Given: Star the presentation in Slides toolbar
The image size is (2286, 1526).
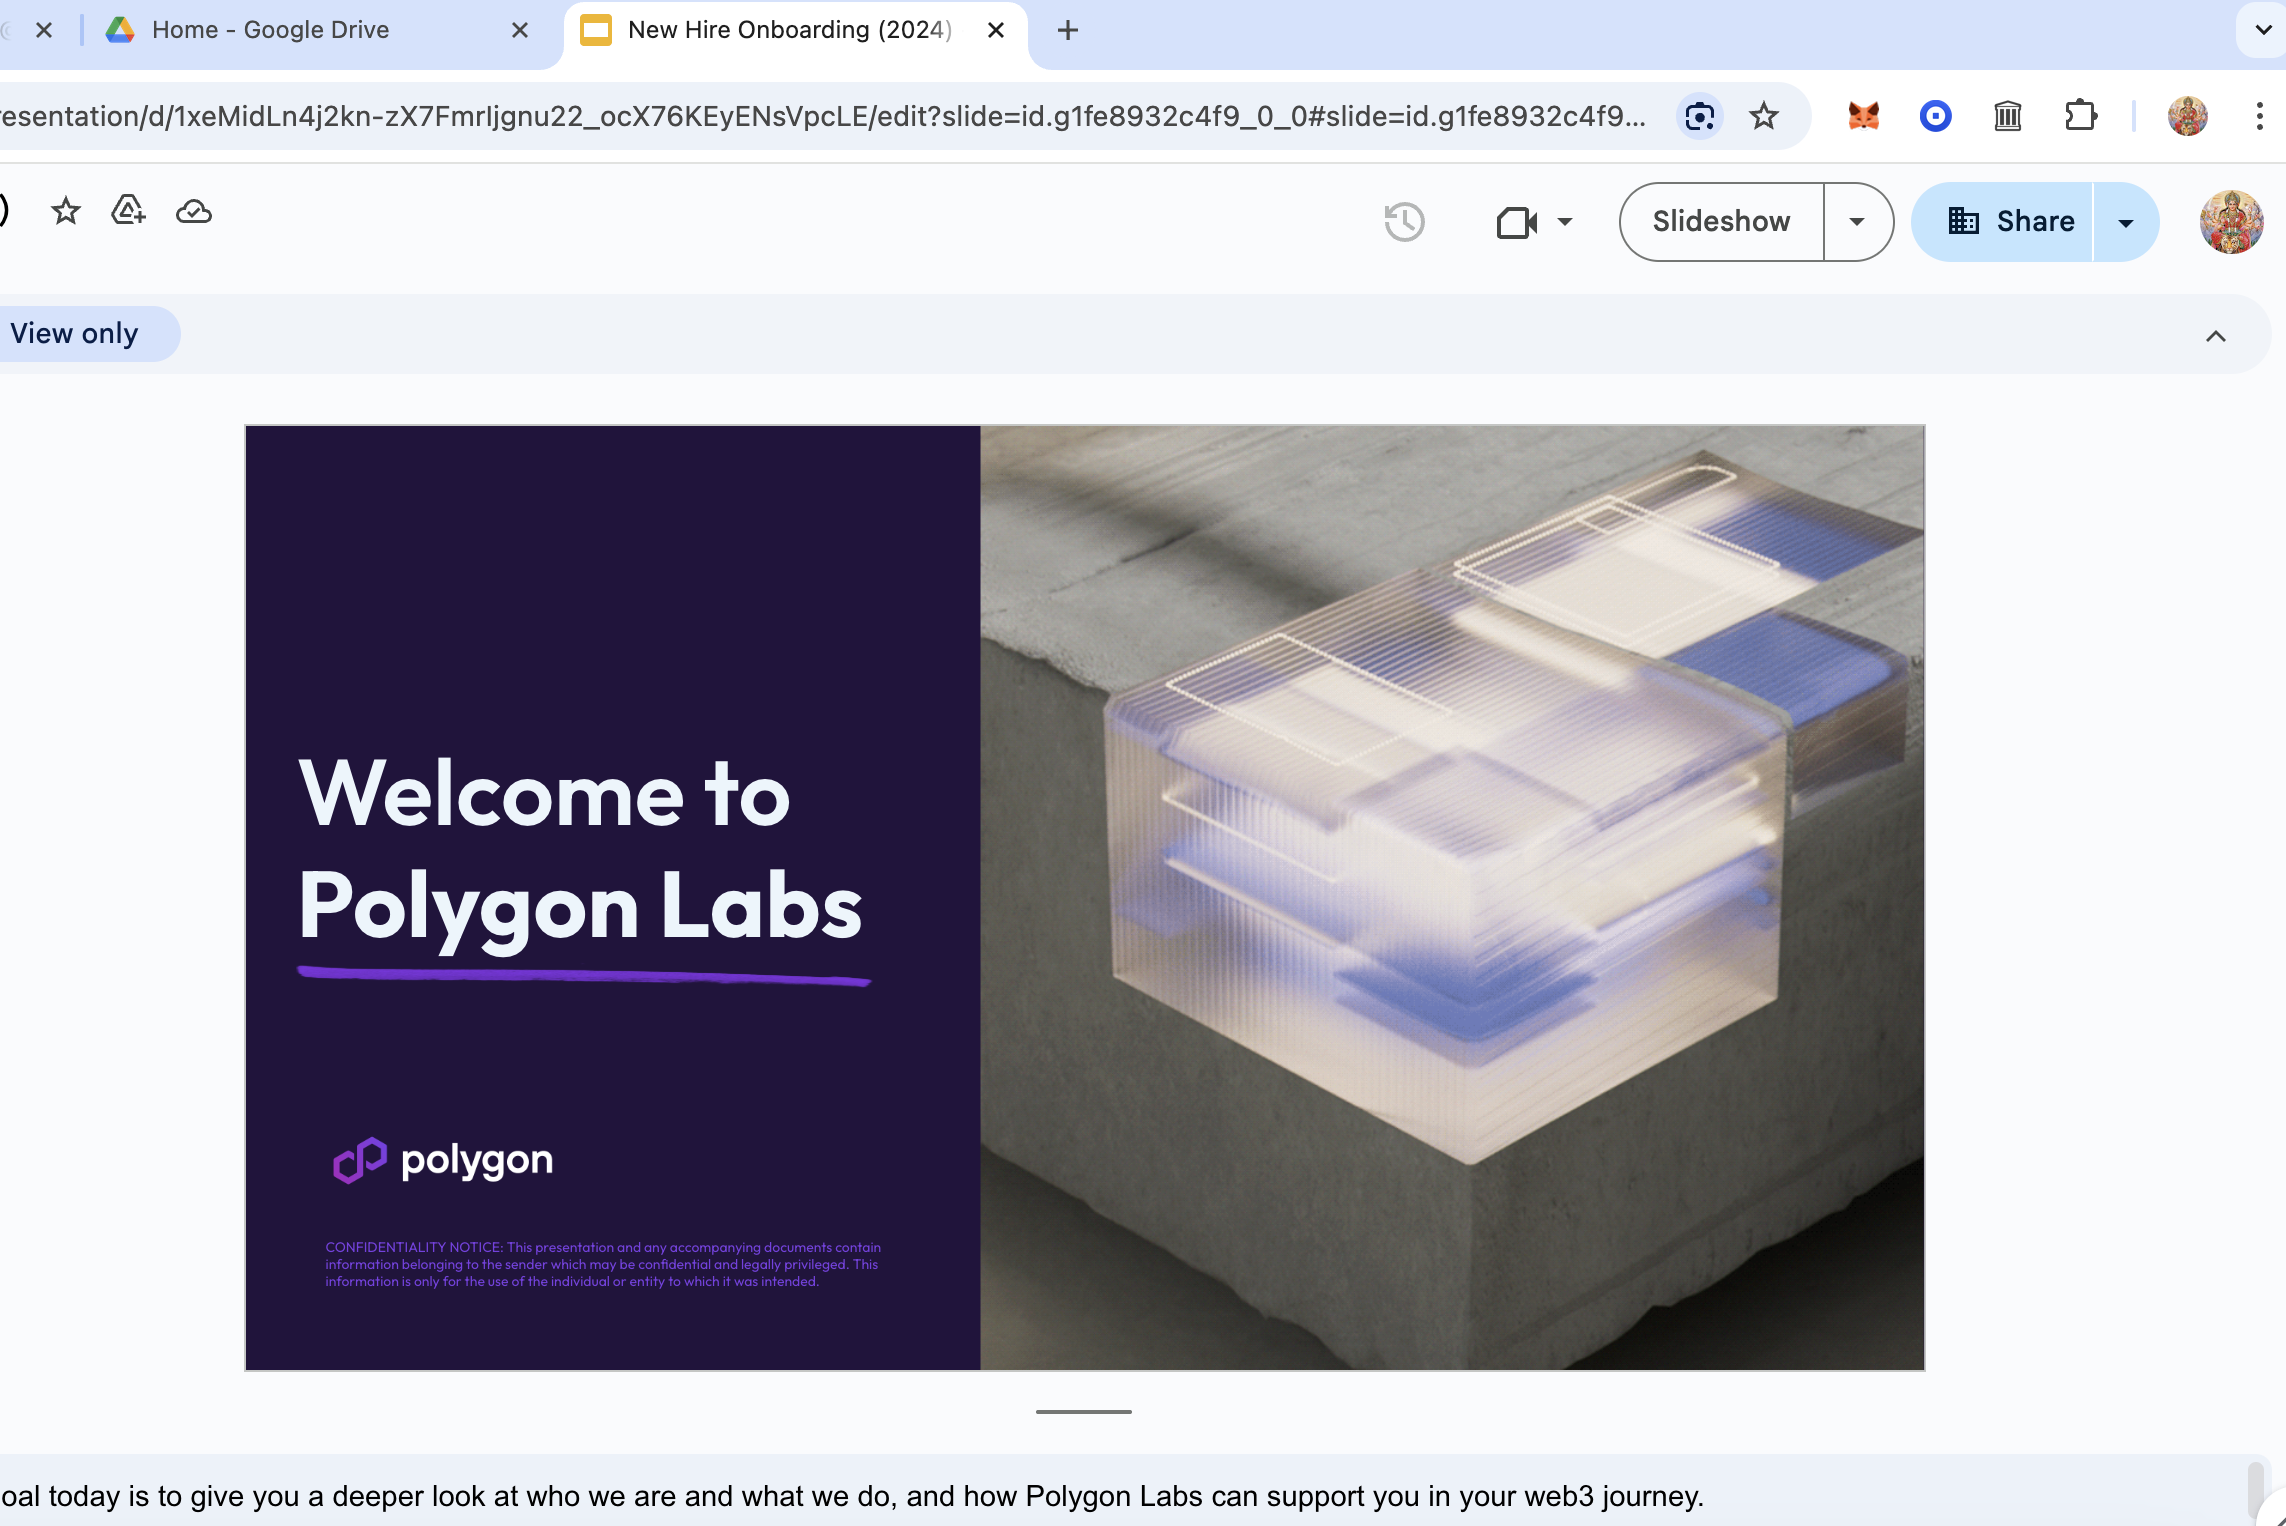Looking at the screenshot, I should pos(66,211).
